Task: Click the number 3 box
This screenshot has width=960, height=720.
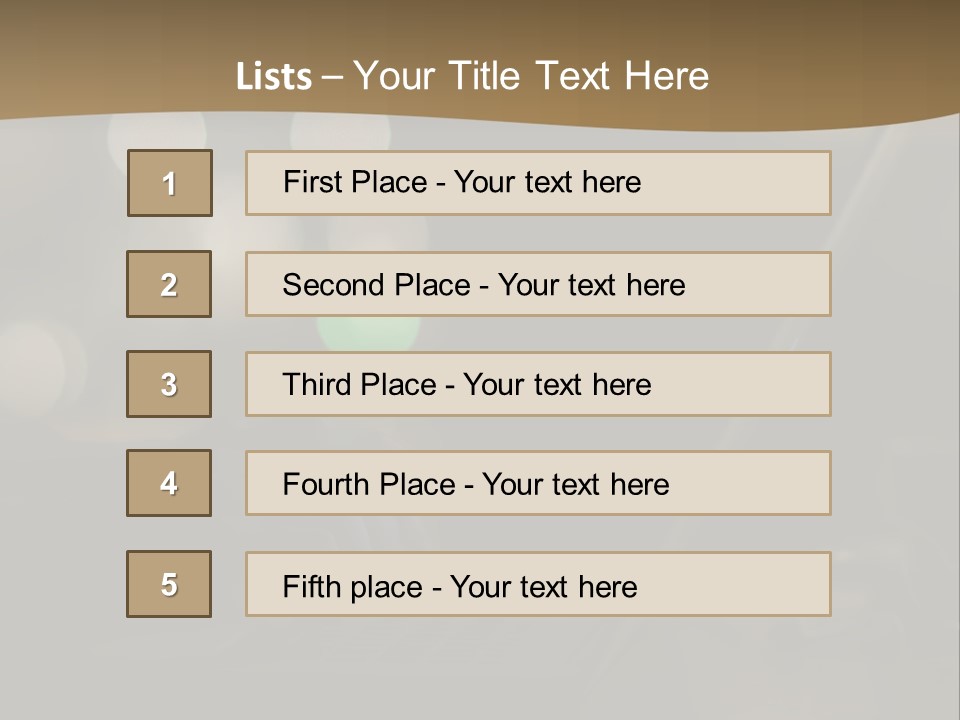Action: (169, 384)
